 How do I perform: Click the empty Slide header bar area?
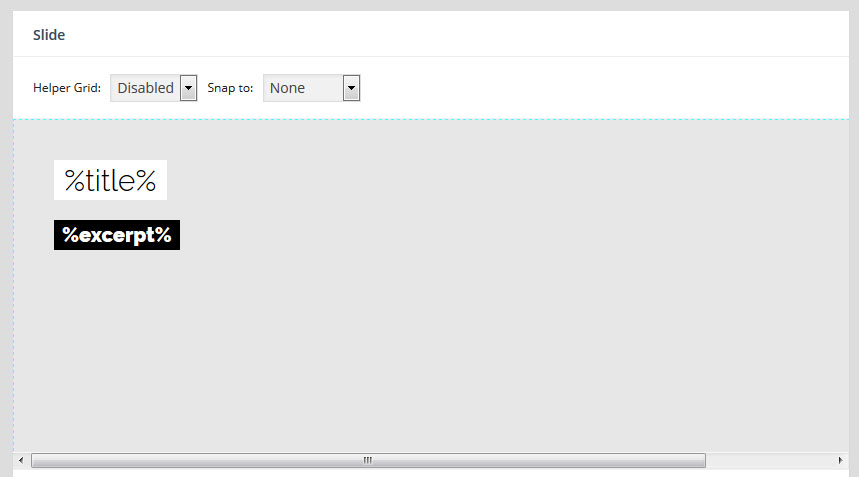tap(450, 35)
